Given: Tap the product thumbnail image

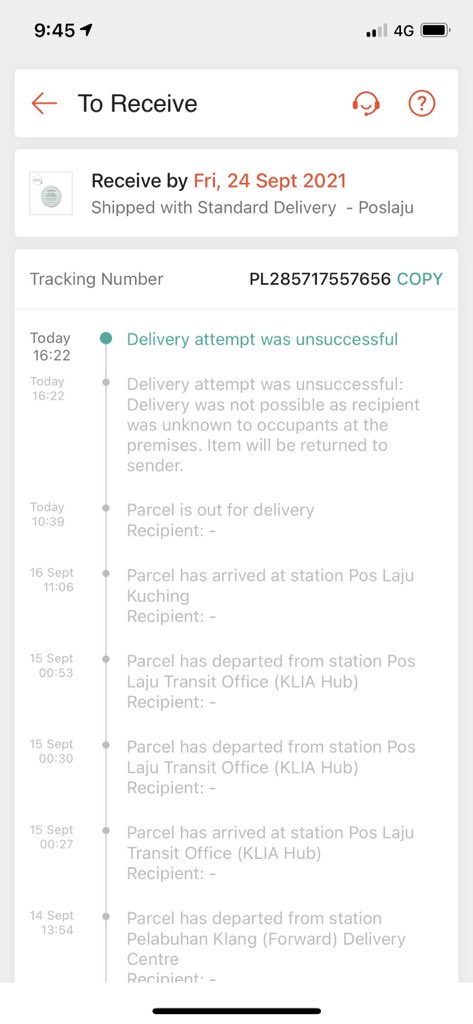Looking at the screenshot, I should tap(51, 193).
